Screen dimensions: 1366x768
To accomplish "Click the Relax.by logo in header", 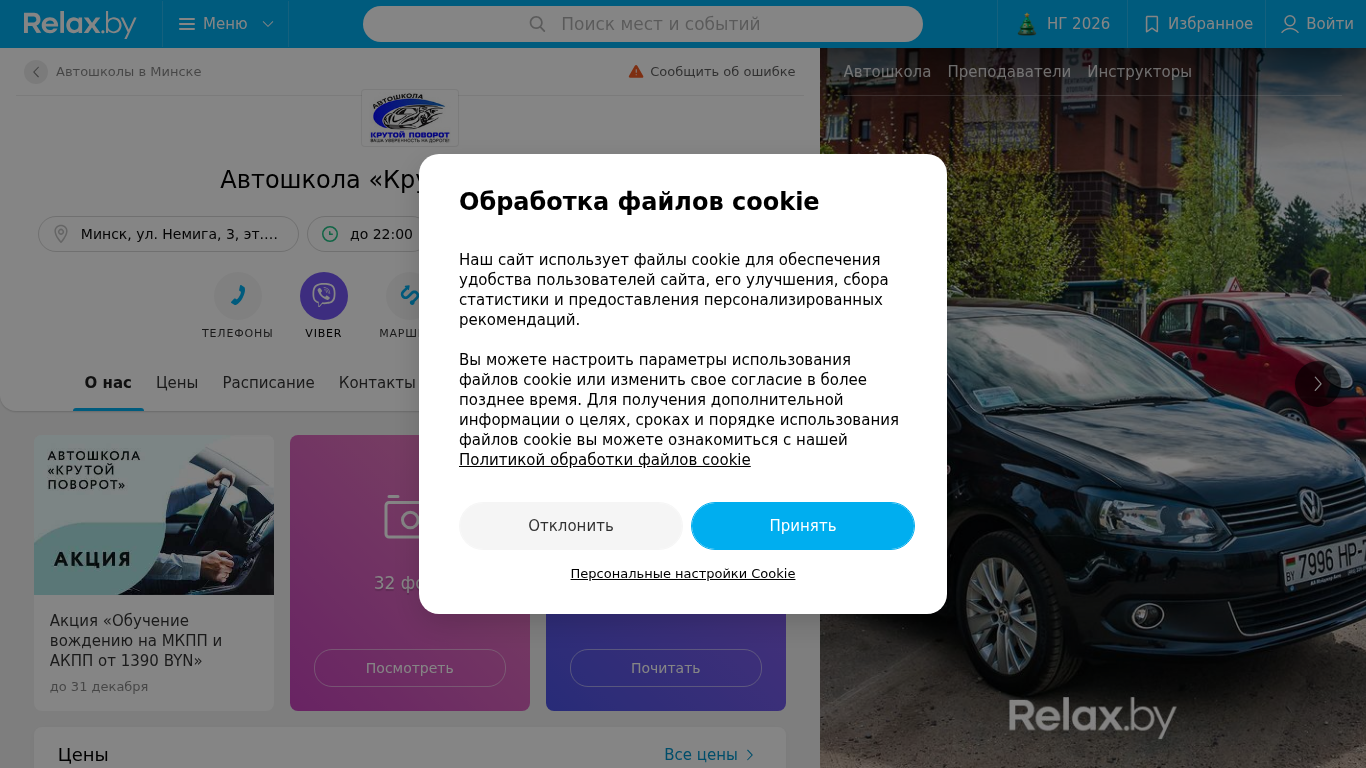I will [80, 24].
